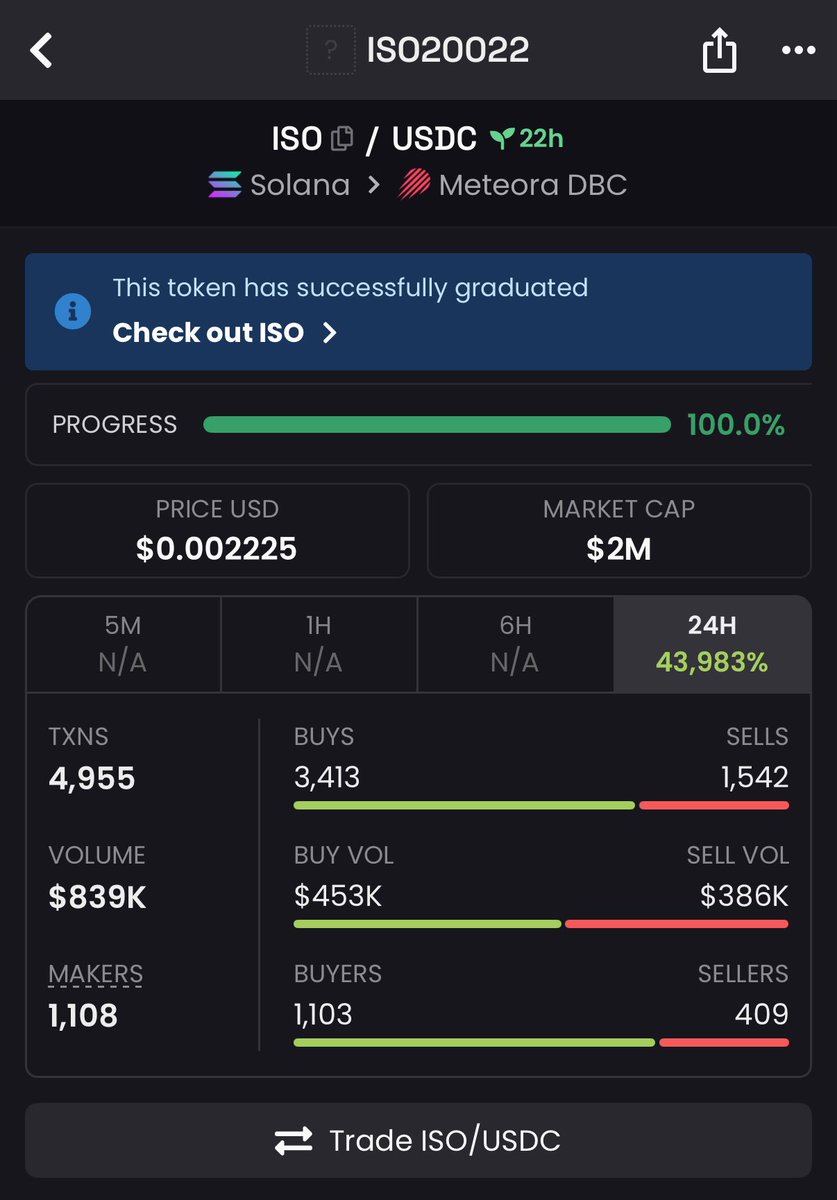Tap the MARKET CAP $2M box
Screen dimensions: 837x1200
coord(619,531)
